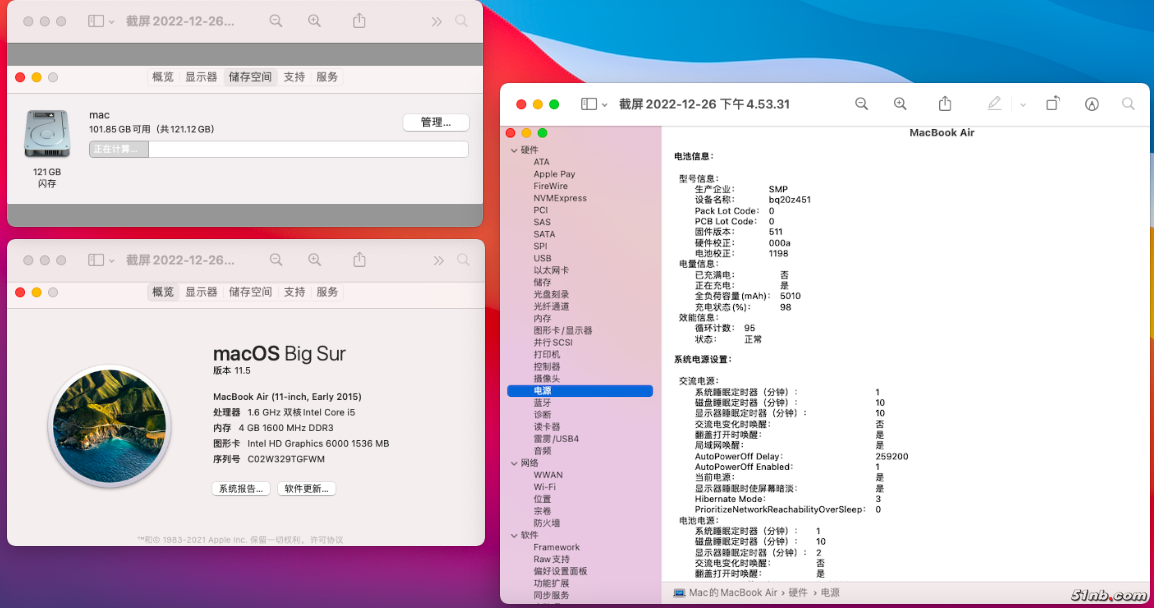Image resolution: width=1154 pixels, height=608 pixels.
Task: Click the 正在计算 storage progress bar
Action: [278, 150]
